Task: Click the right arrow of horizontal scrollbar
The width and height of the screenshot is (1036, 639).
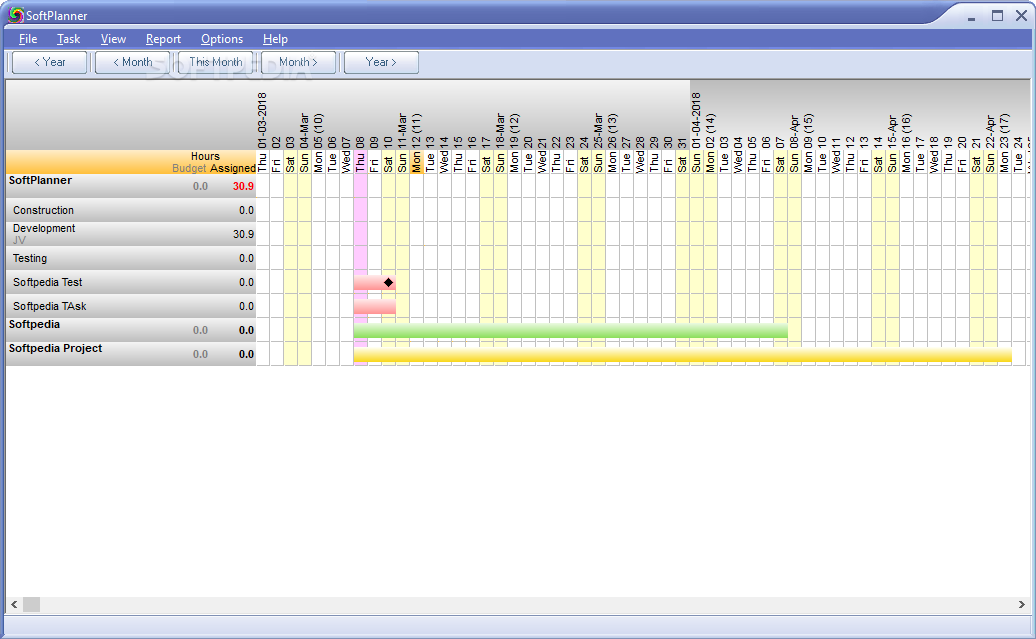Action: tap(1021, 604)
